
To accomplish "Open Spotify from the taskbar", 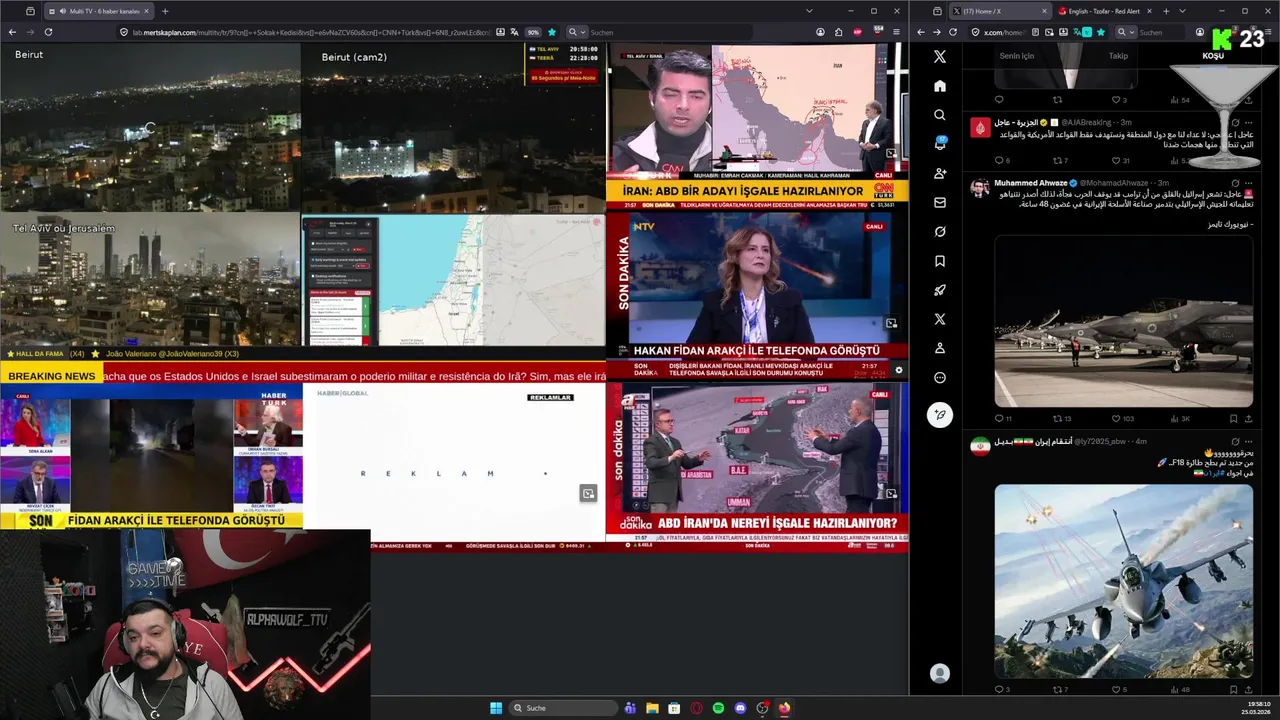I will point(718,708).
